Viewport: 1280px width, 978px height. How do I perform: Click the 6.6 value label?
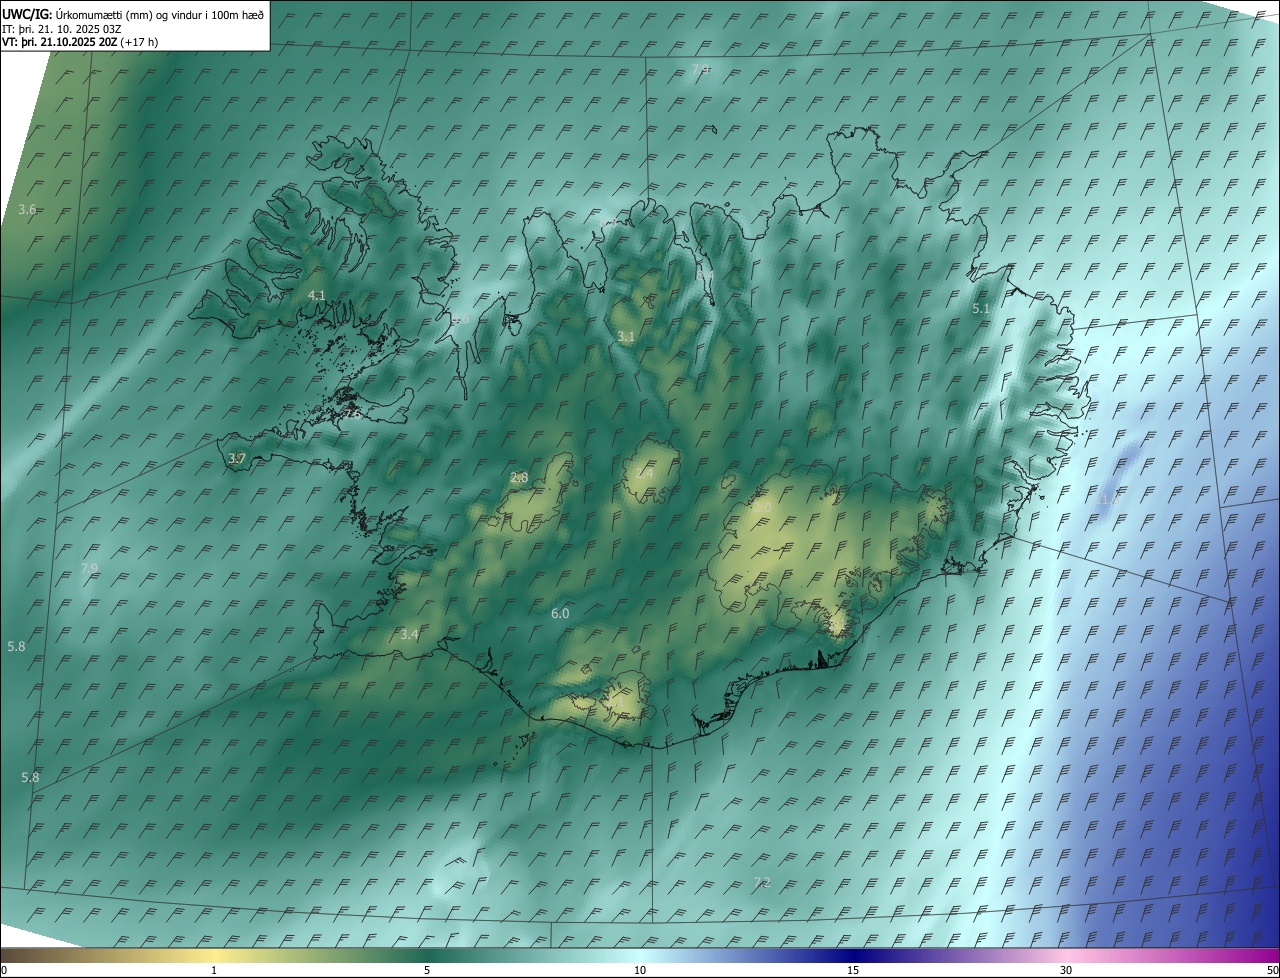460,319
